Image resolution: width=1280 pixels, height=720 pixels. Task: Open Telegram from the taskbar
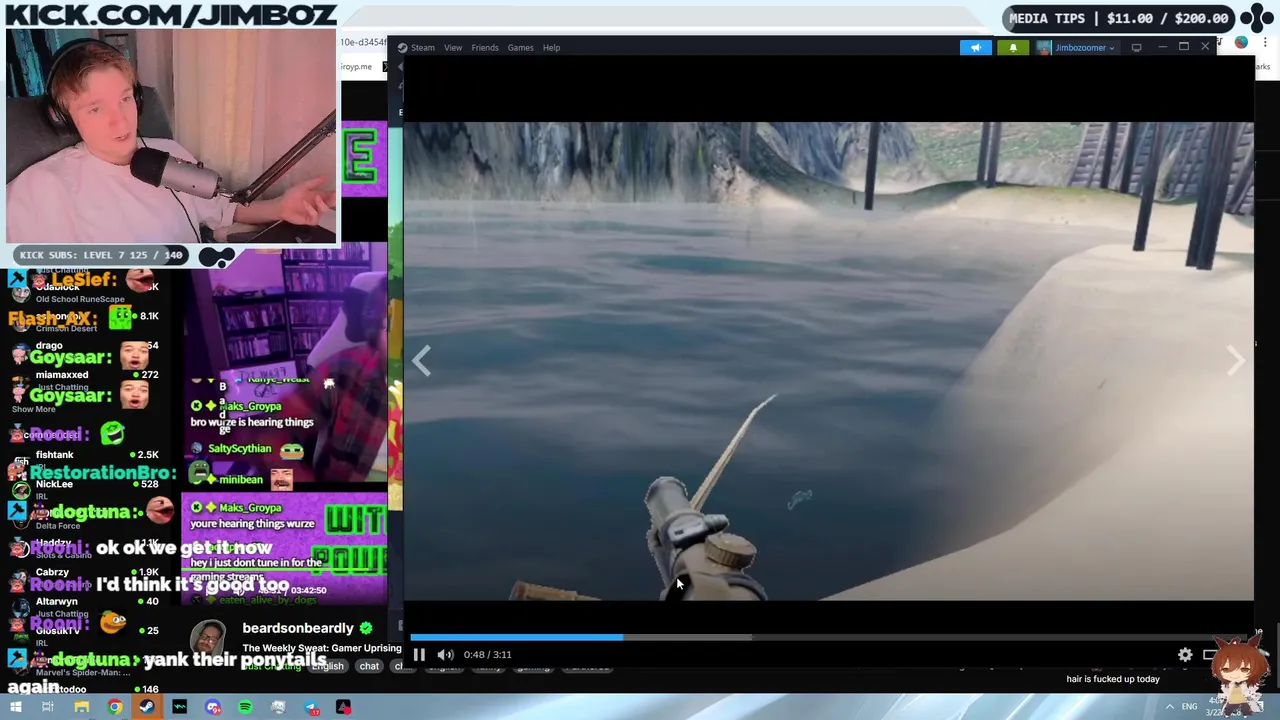click(x=311, y=707)
